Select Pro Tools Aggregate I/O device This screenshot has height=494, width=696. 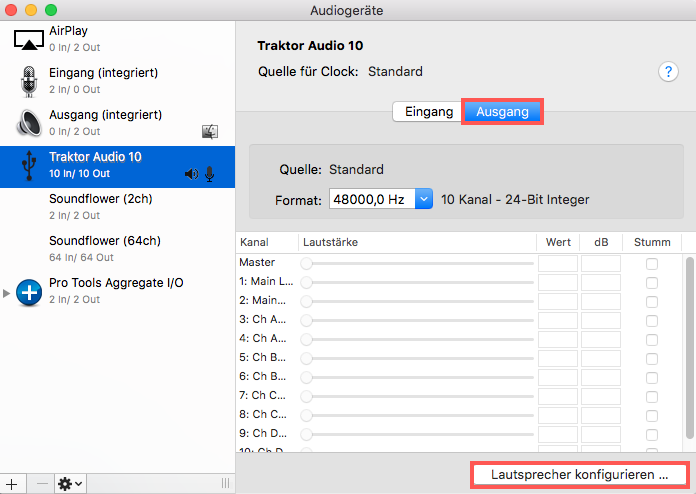coord(117,291)
